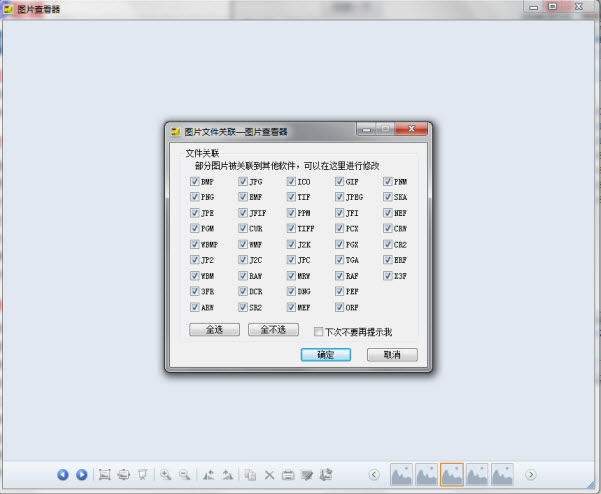The height and width of the screenshot is (494, 601).
Task: Click the zoom in magnifier icon
Action: [x=165, y=475]
